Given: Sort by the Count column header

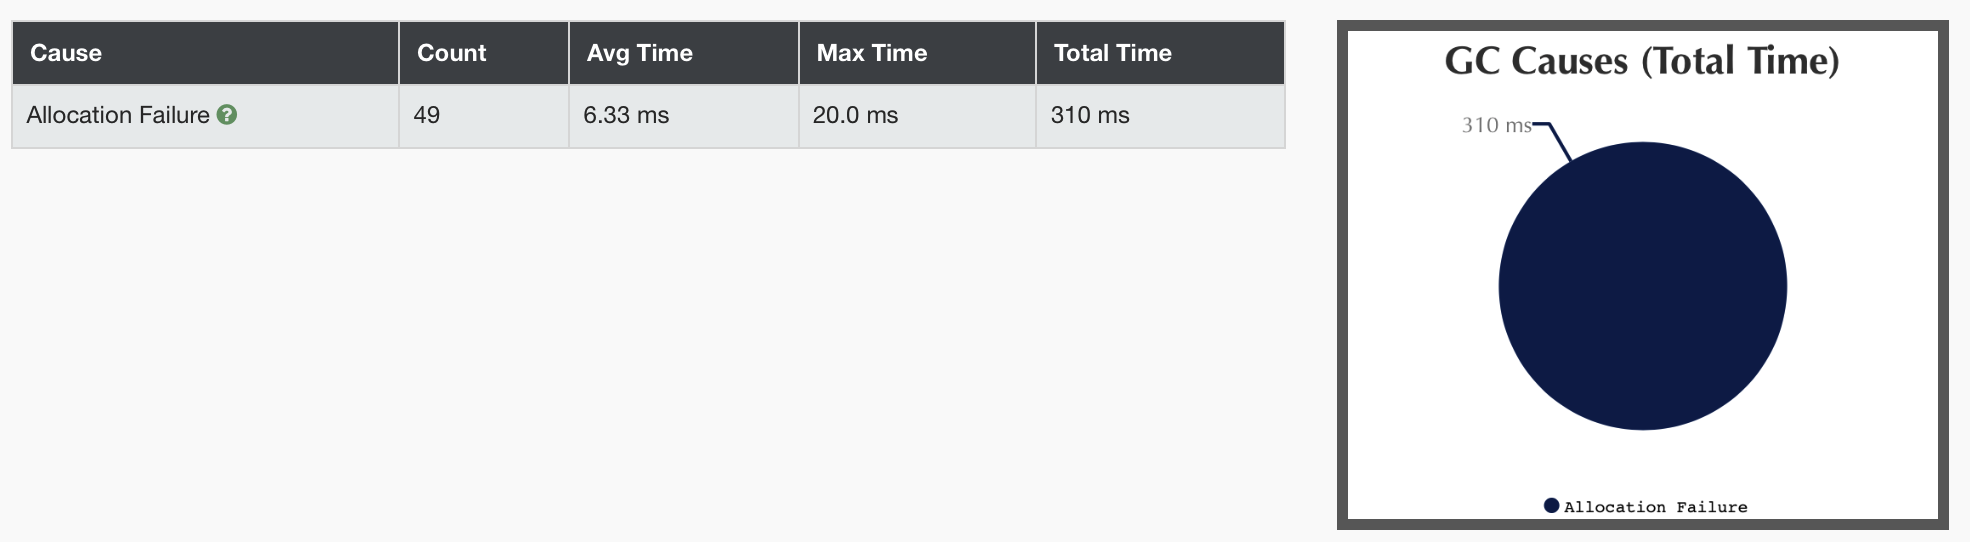Looking at the screenshot, I should [451, 53].
